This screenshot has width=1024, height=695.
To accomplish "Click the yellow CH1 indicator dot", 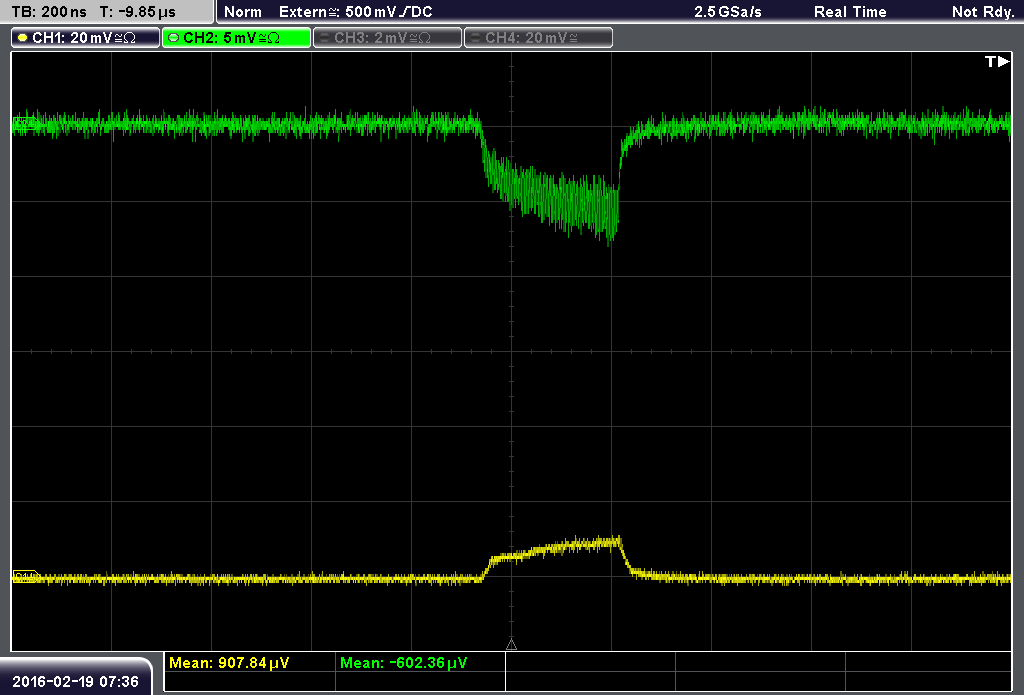I will coord(23,38).
